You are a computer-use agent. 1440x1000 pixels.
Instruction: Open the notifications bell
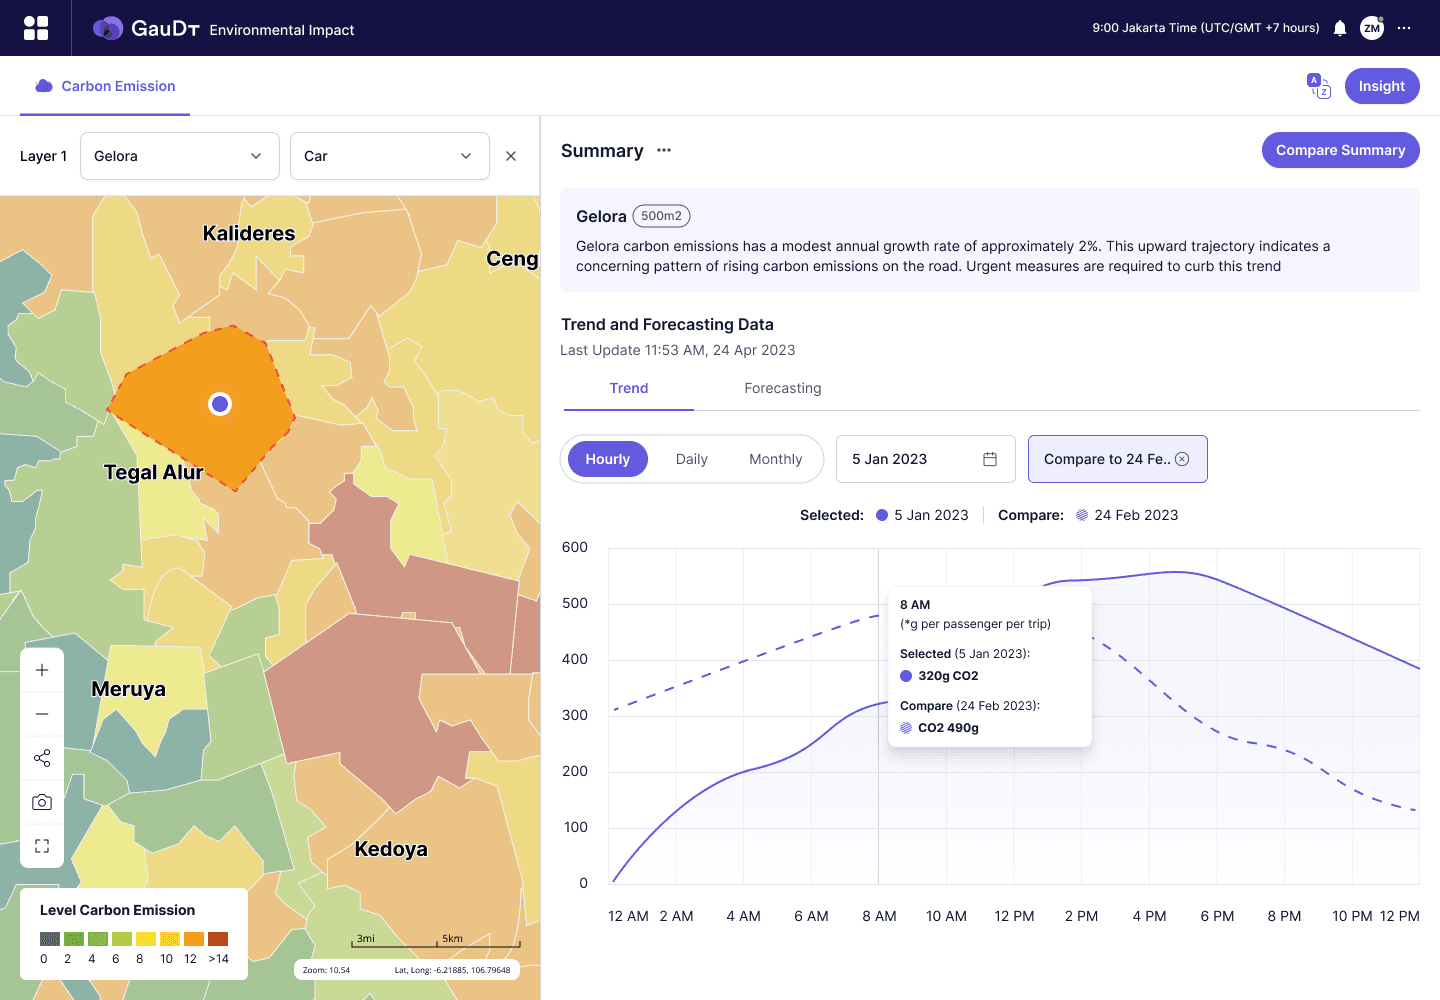point(1340,28)
